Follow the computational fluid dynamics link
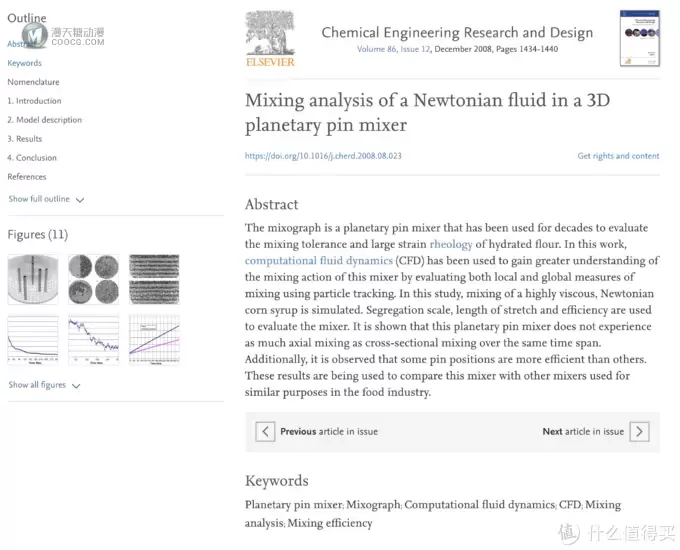The height and width of the screenshot is (550, 680). pyautogui.click(x=318, y=260)
